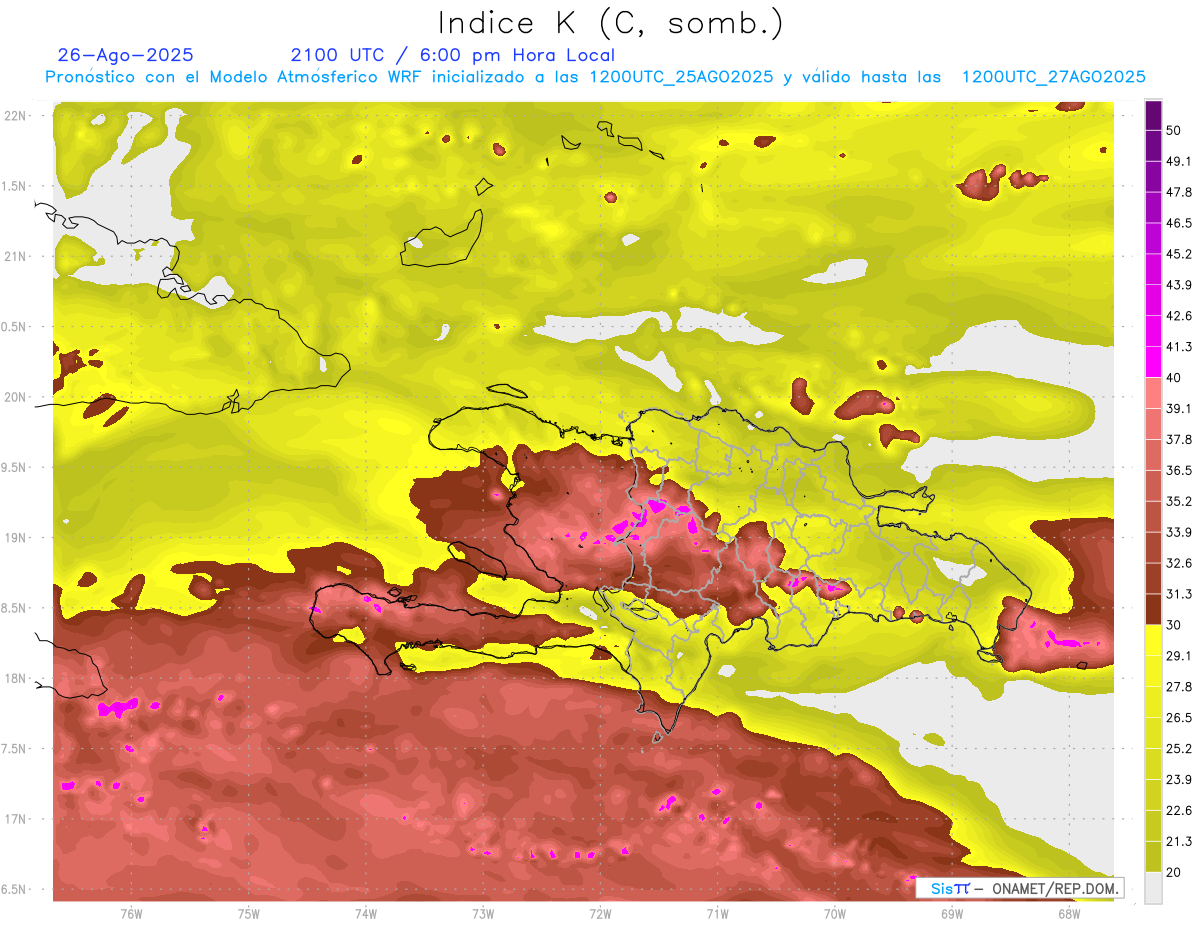Click the "49.1" value on the color scale
This screenshot has width=1200, height=927.
point(1178,161)
